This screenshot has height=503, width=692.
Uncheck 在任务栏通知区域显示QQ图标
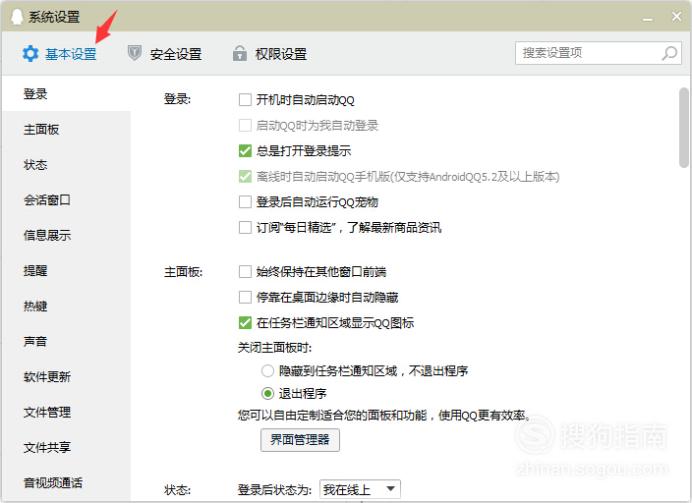tap(245, 323)
